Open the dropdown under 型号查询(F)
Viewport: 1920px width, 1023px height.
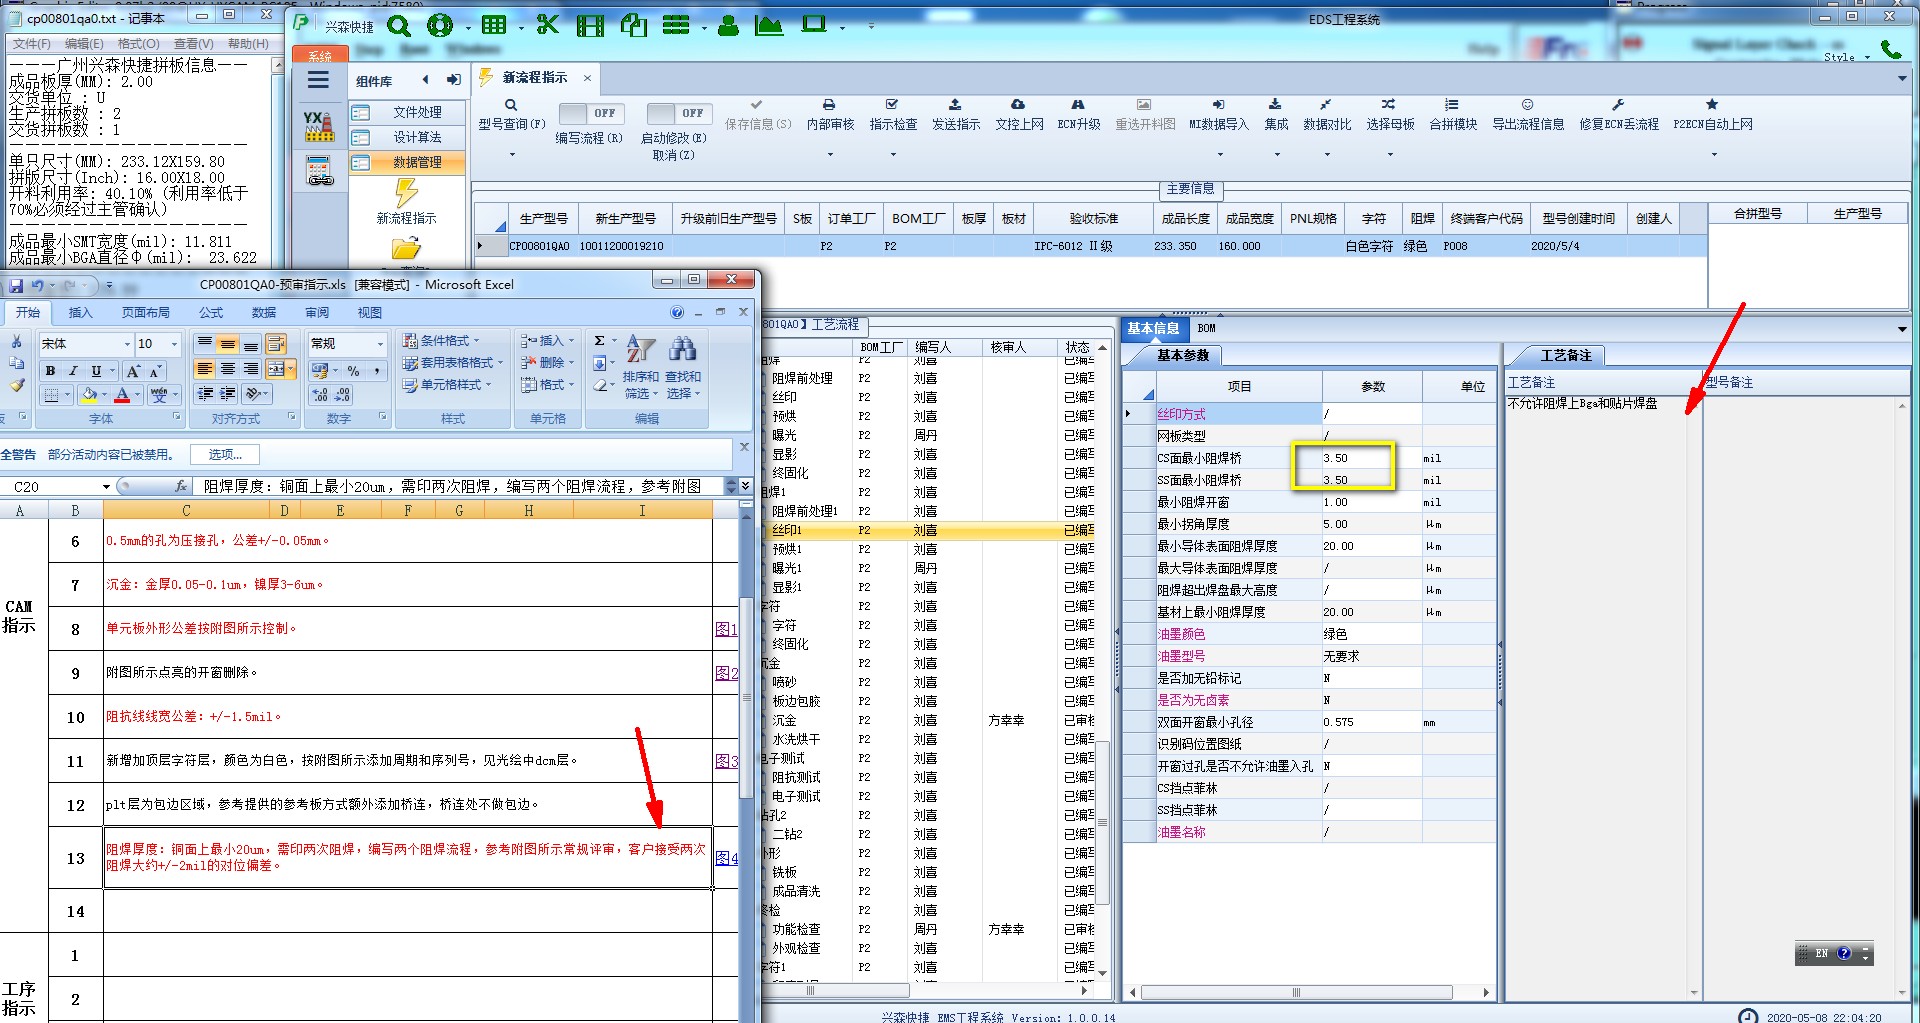pos(512,155)
